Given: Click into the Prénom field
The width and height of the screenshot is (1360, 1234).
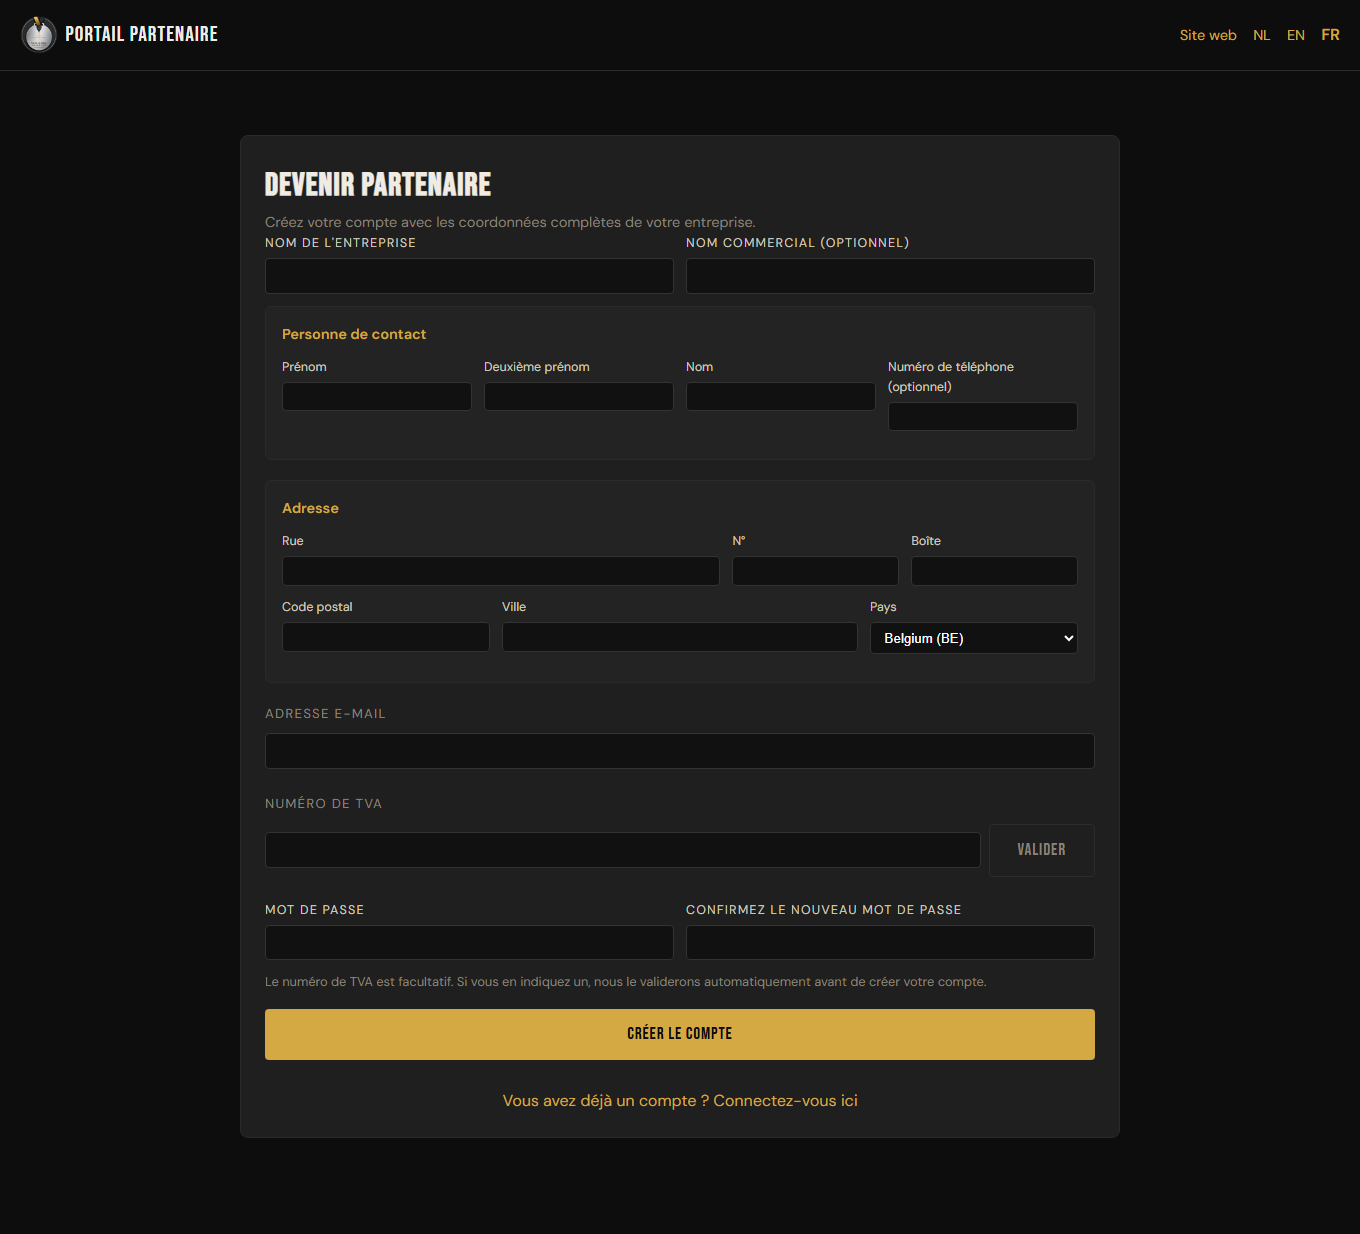Looking at the screenshot, I should pos(376,396).
